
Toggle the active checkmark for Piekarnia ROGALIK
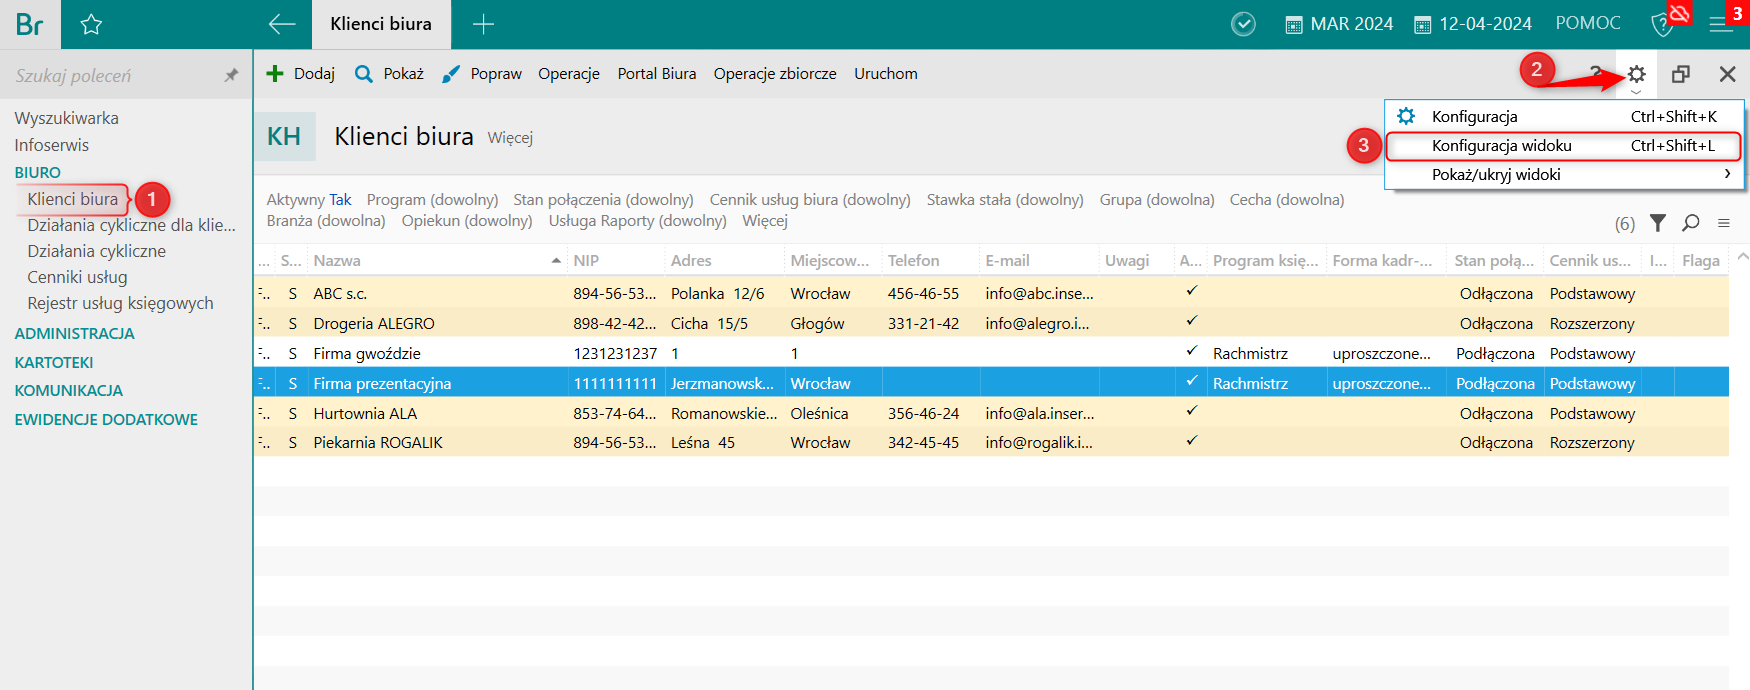pyautogui.click(x=1191, y=441)
